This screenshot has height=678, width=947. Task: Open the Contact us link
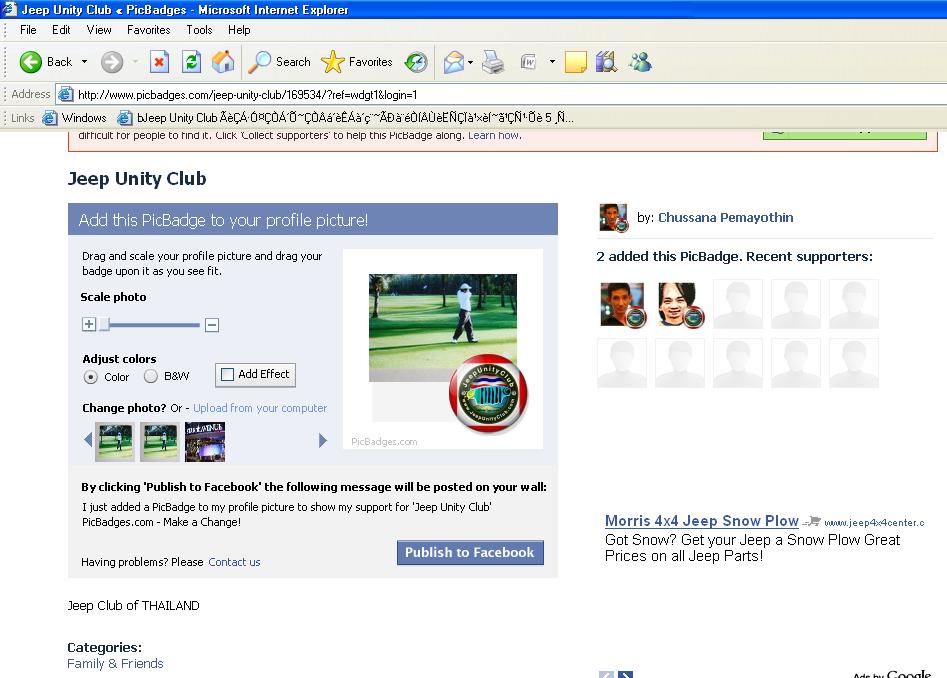point(234,562)
